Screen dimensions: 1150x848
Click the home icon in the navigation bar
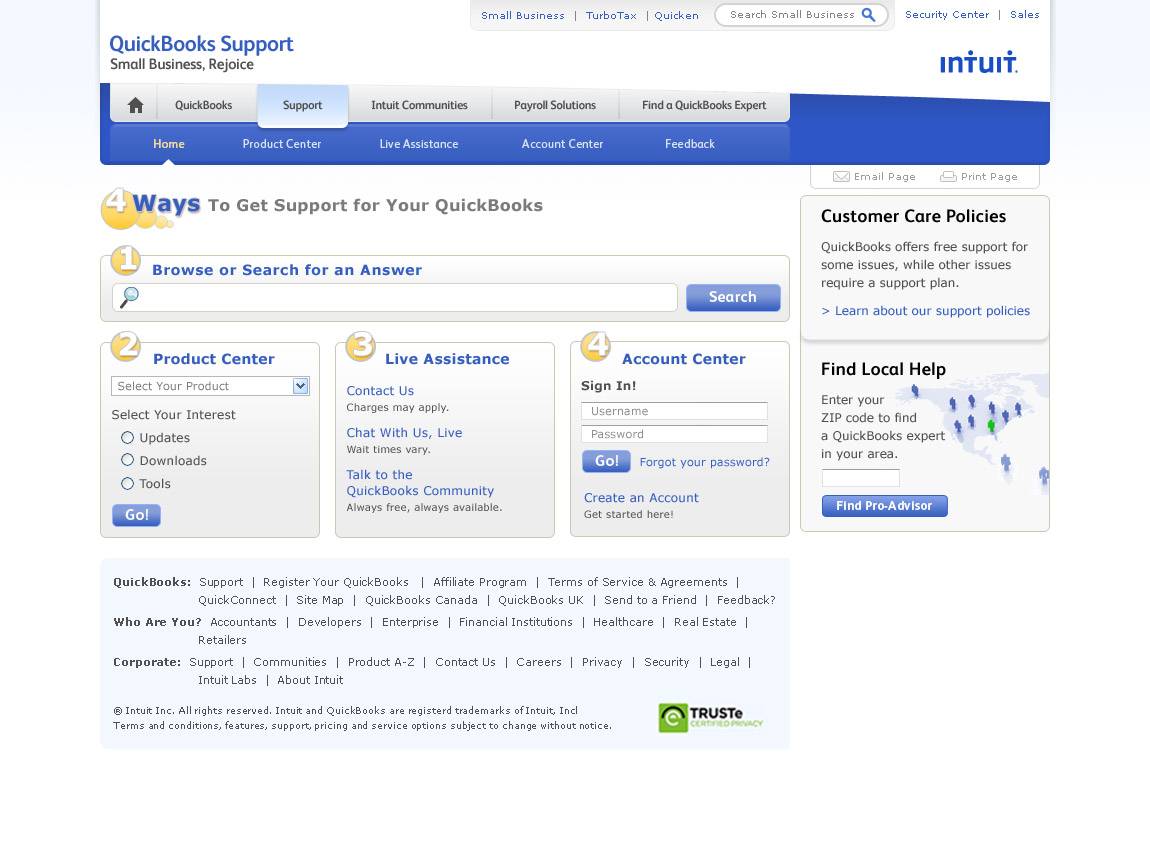click(135, 106)
